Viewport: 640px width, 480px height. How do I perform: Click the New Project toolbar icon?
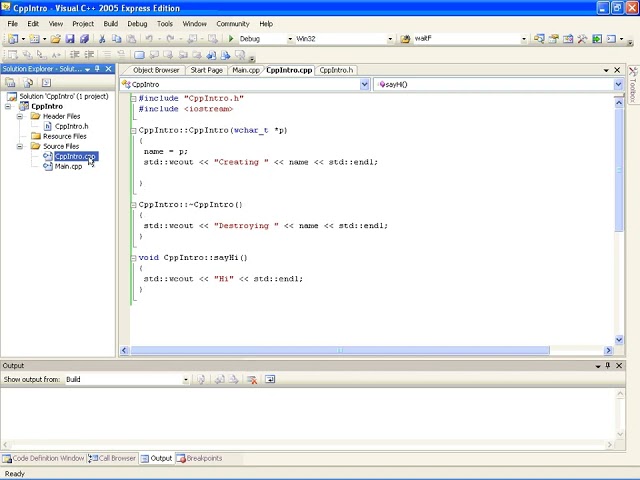13,39
